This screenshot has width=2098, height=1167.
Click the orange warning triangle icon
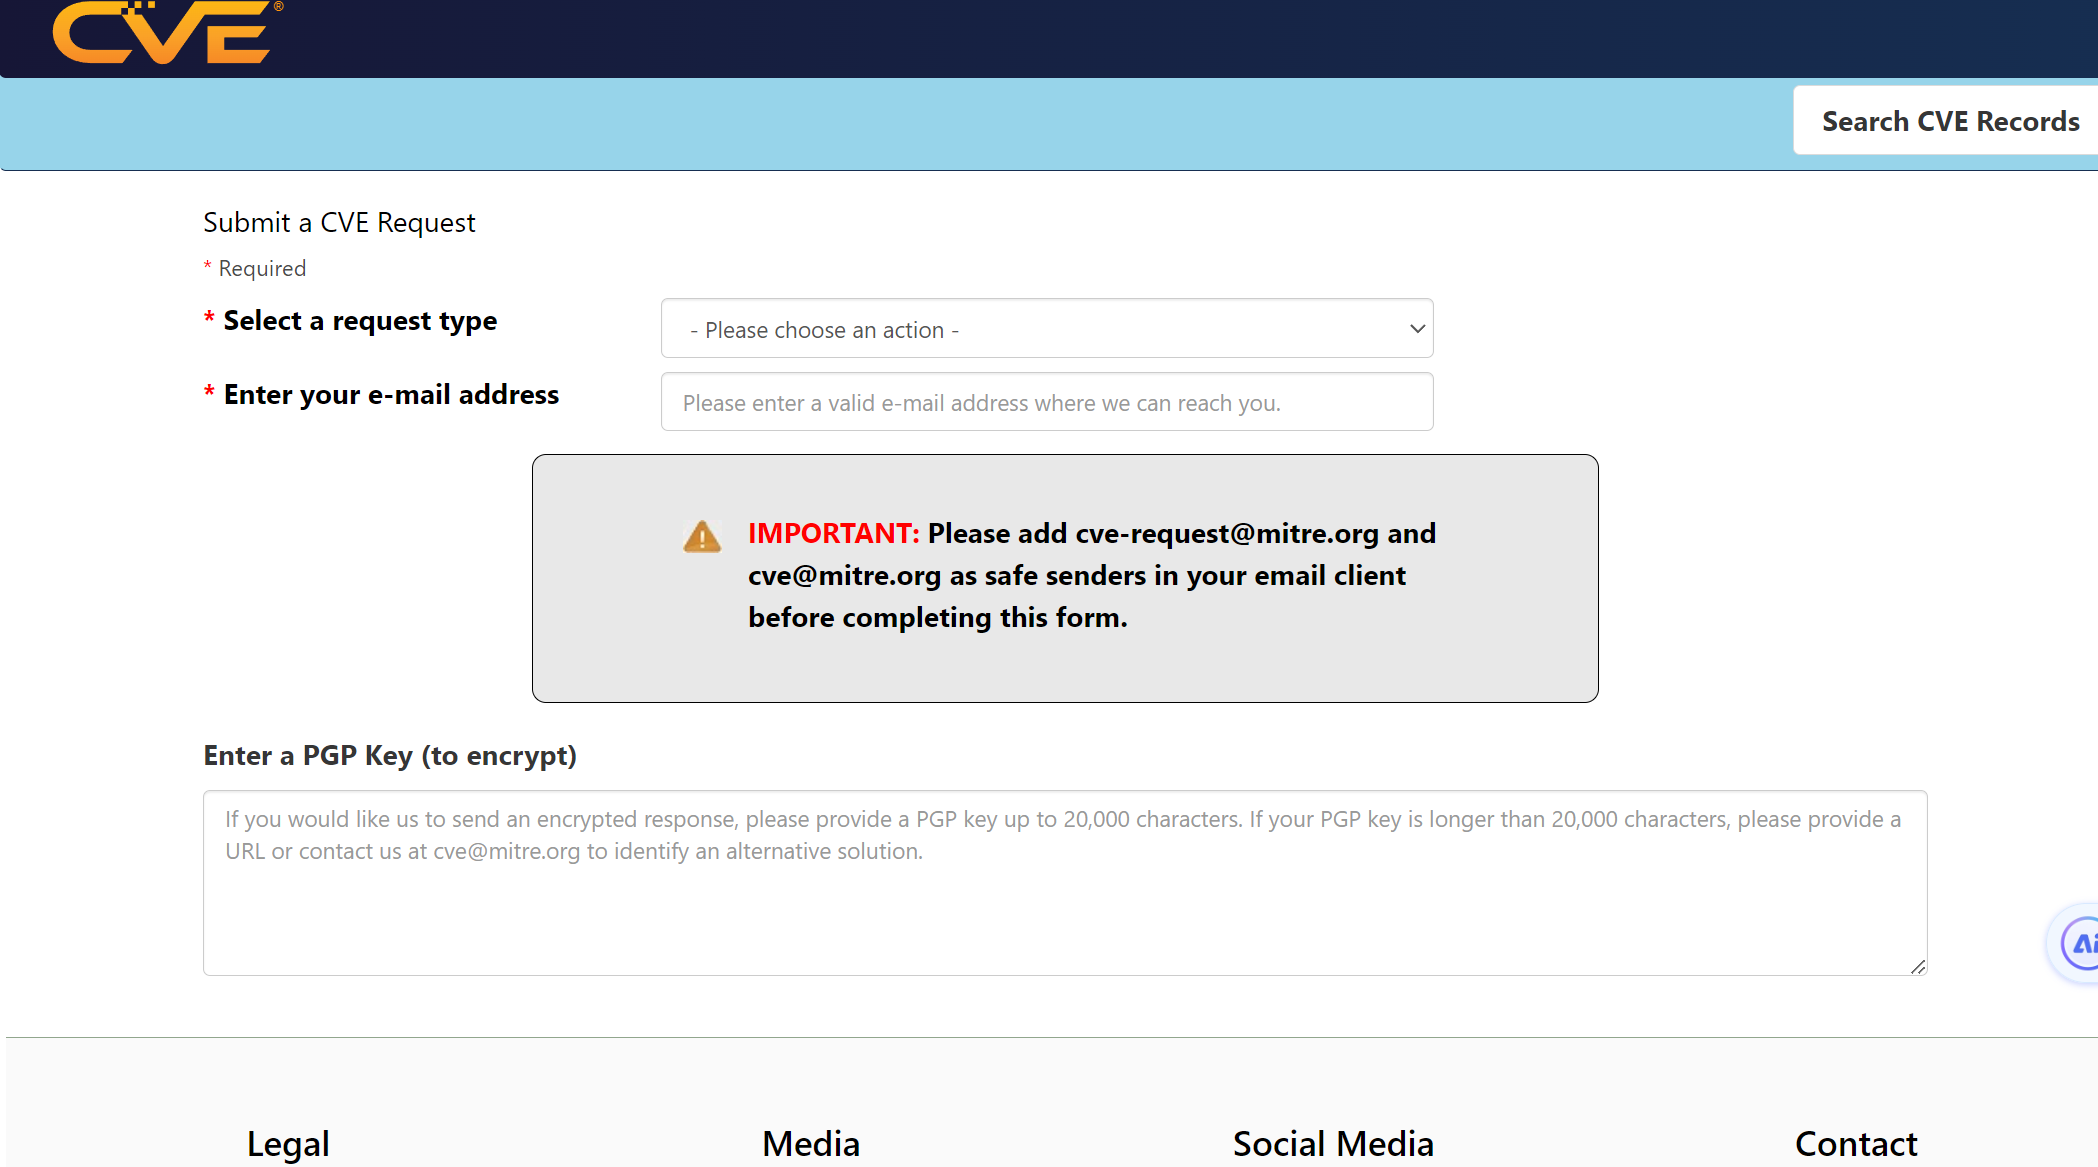[x=702, y=537]
